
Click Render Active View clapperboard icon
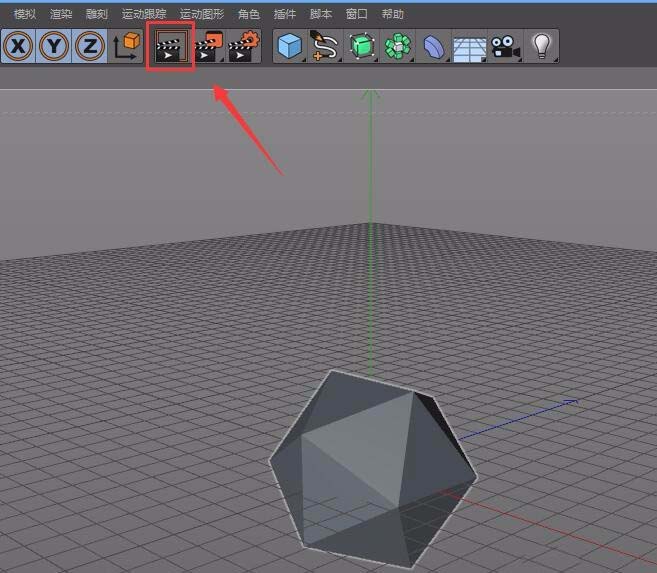[170, 47]
